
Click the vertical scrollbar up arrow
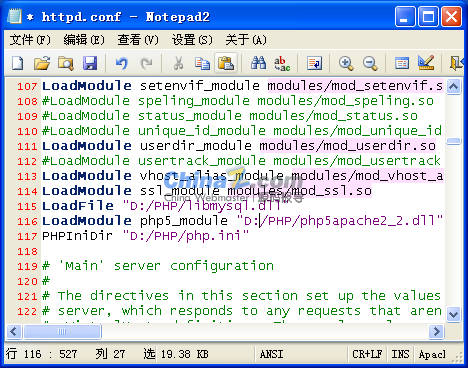click(453, 87)
